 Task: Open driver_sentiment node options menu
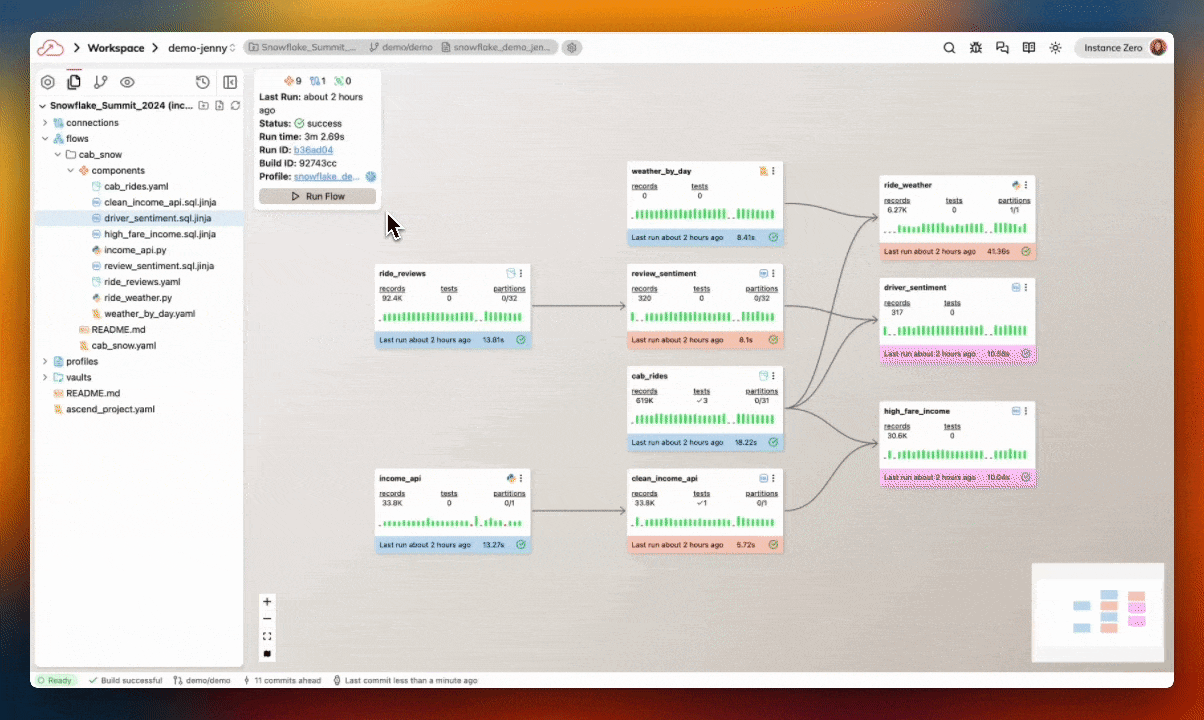point(1026,287)
